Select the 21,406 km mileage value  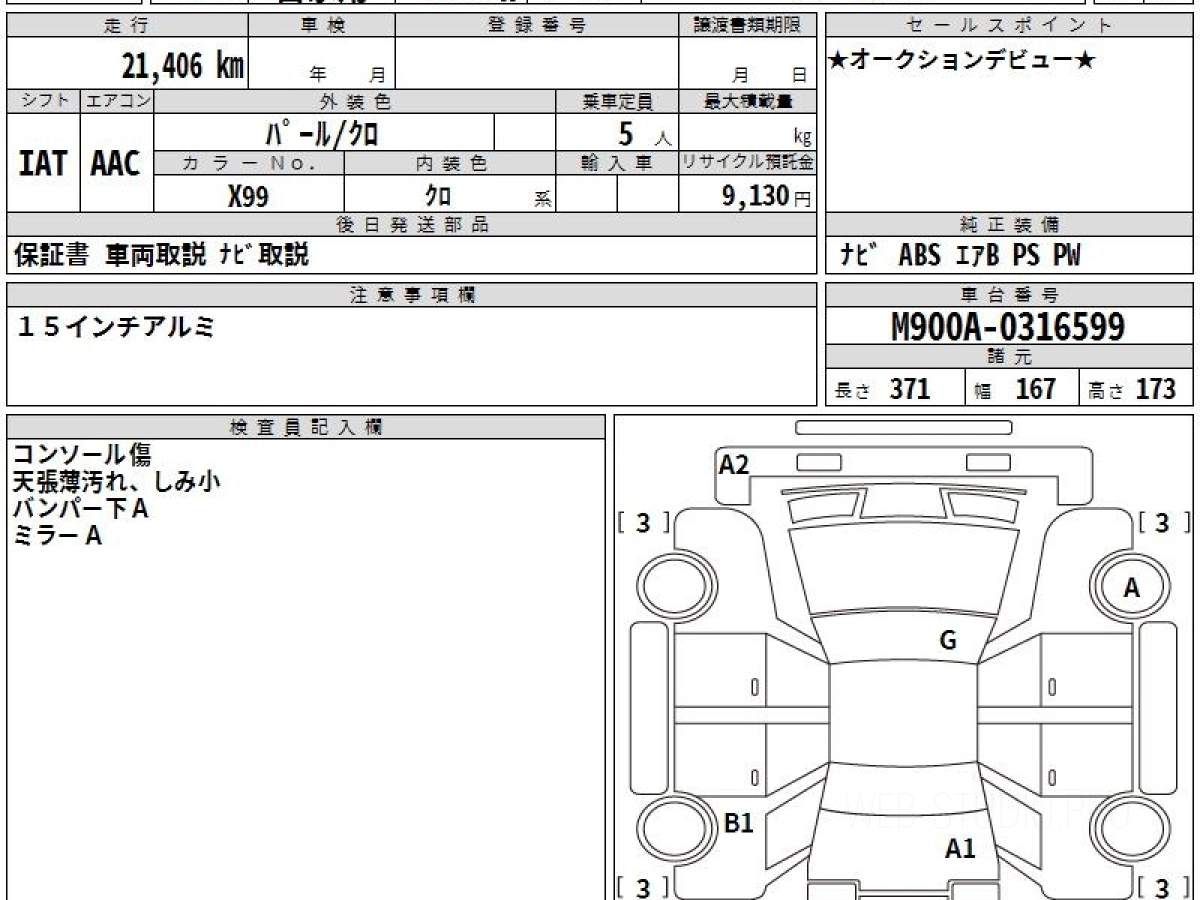coord(182,67)
